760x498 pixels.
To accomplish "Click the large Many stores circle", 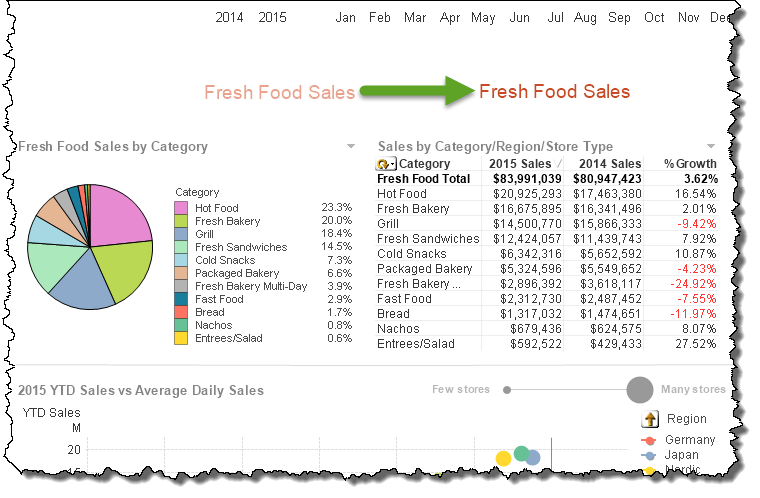I will pyautogui.click(x=641, y=390).
